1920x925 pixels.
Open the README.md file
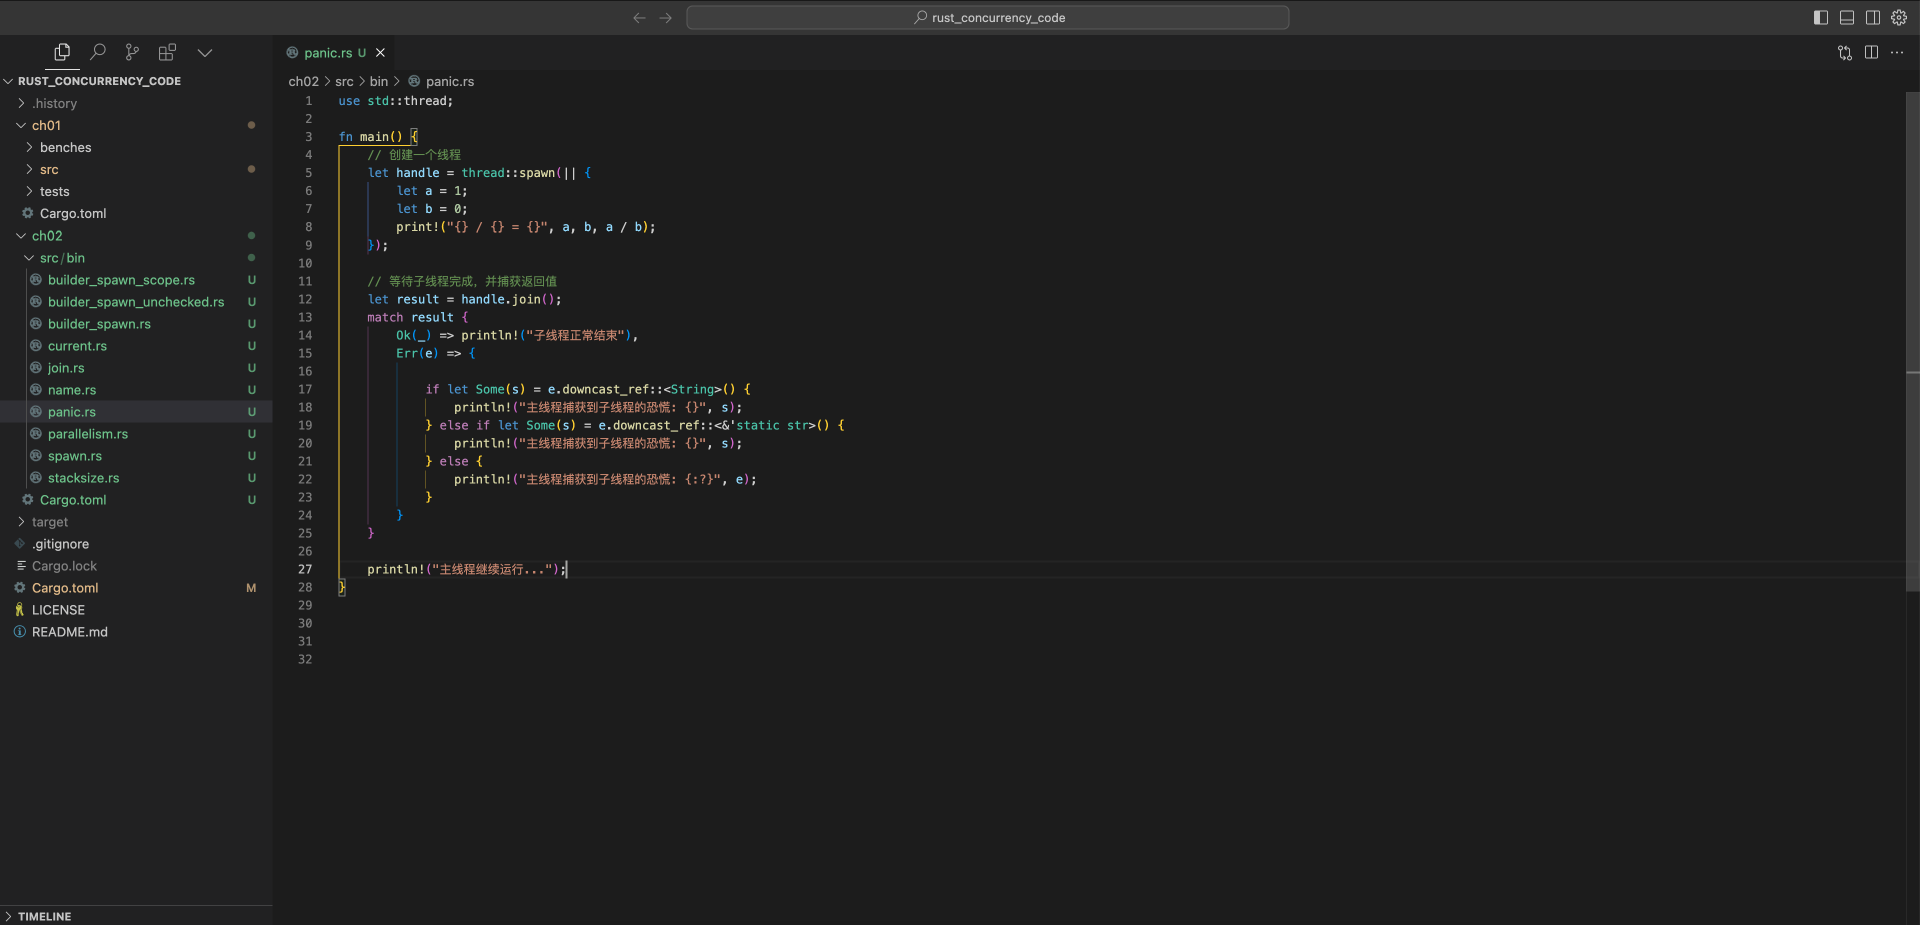tap(136, 632)
